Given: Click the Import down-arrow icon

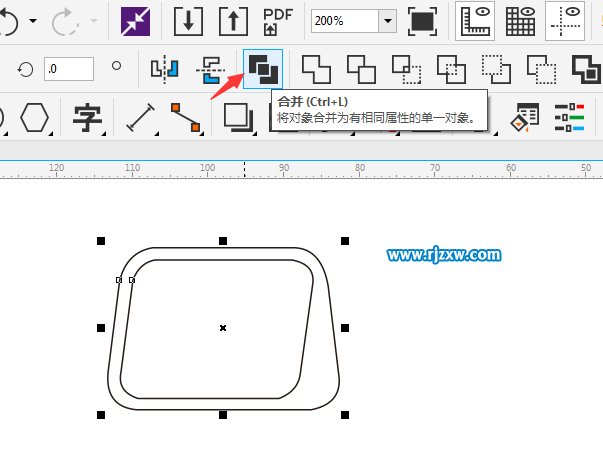Looking at the screenshot, I should (x=189, y=20).
